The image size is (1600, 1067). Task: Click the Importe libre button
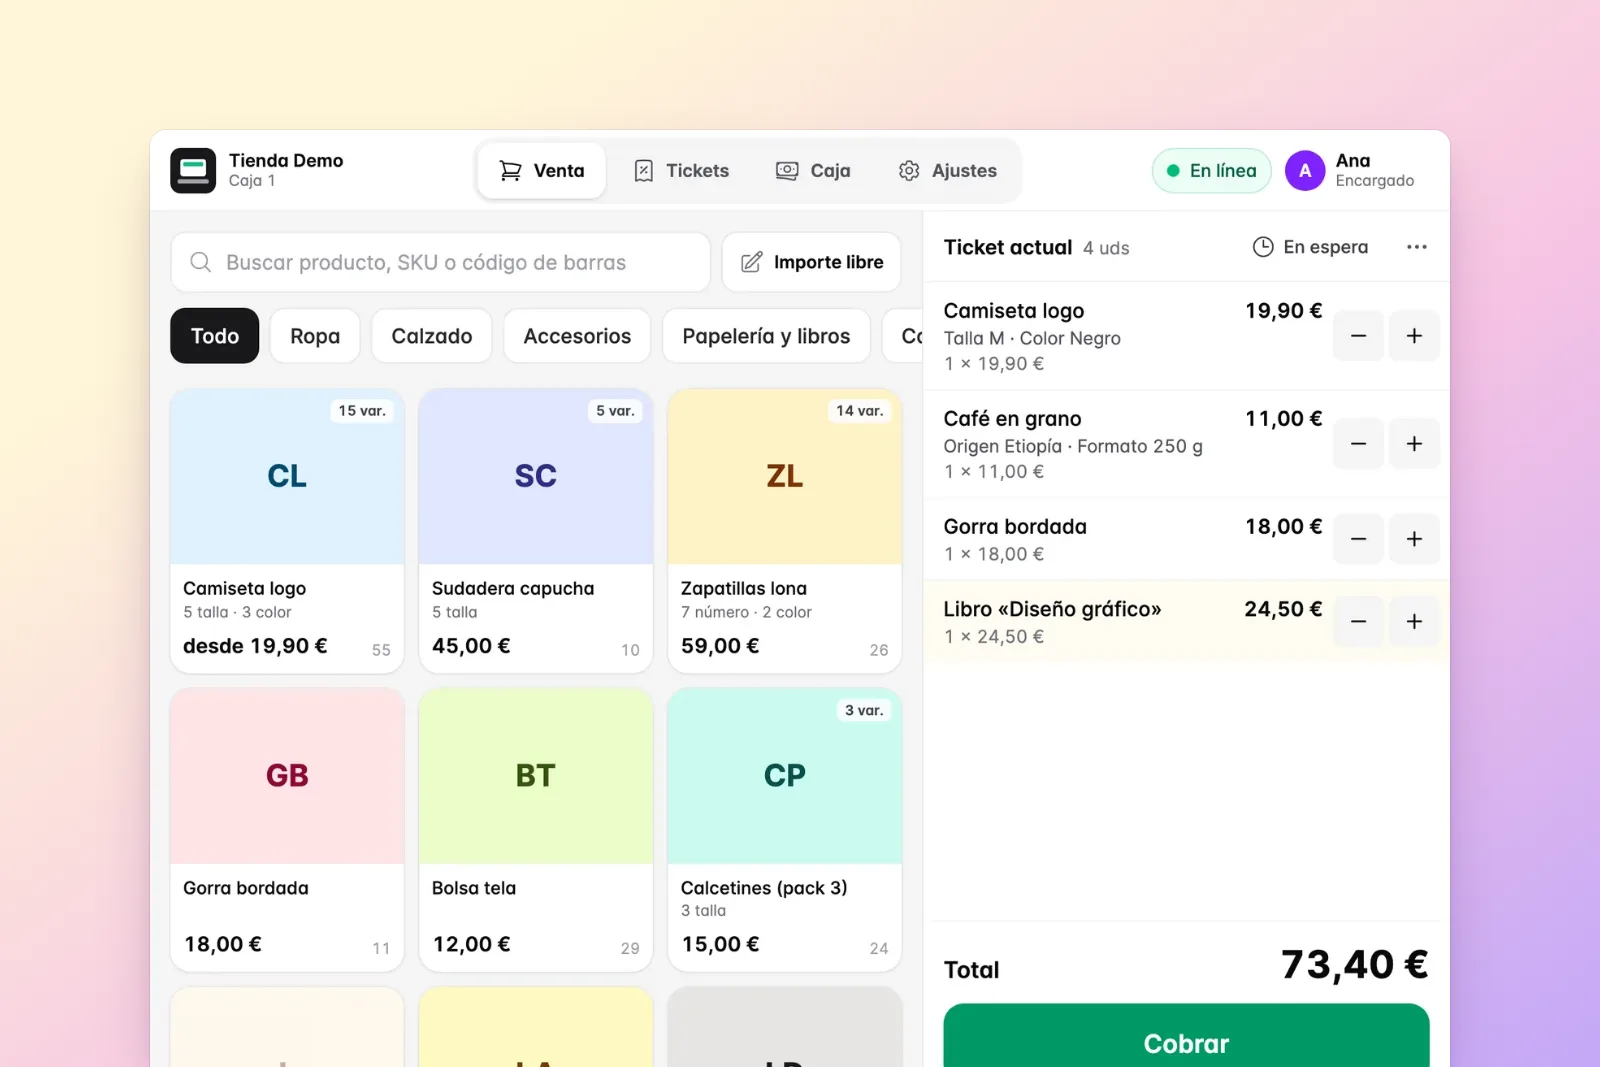(811, 262)
